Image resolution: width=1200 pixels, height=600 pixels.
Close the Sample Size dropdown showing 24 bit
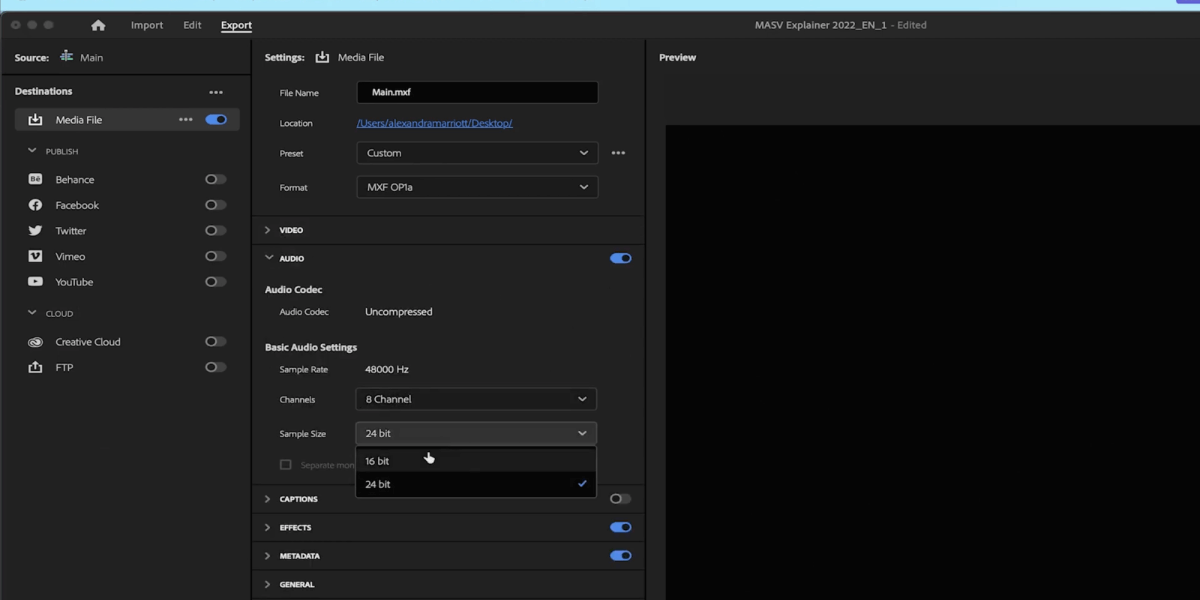(x=476, y=433)
